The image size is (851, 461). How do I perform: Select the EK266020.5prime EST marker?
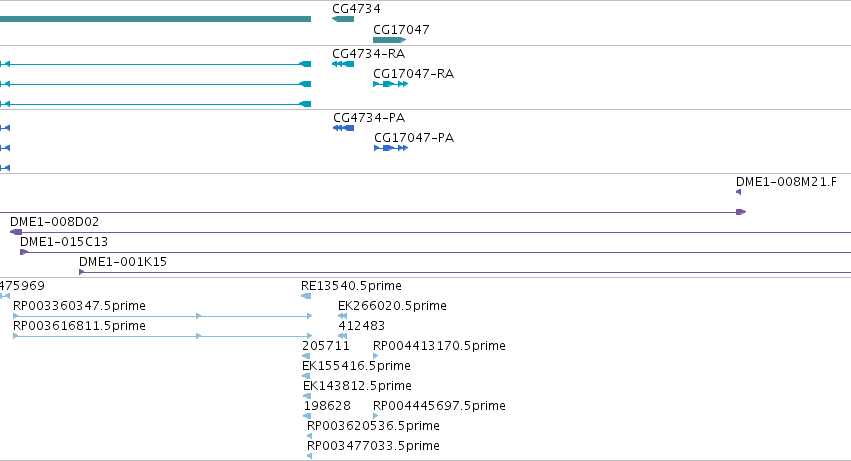342,316
